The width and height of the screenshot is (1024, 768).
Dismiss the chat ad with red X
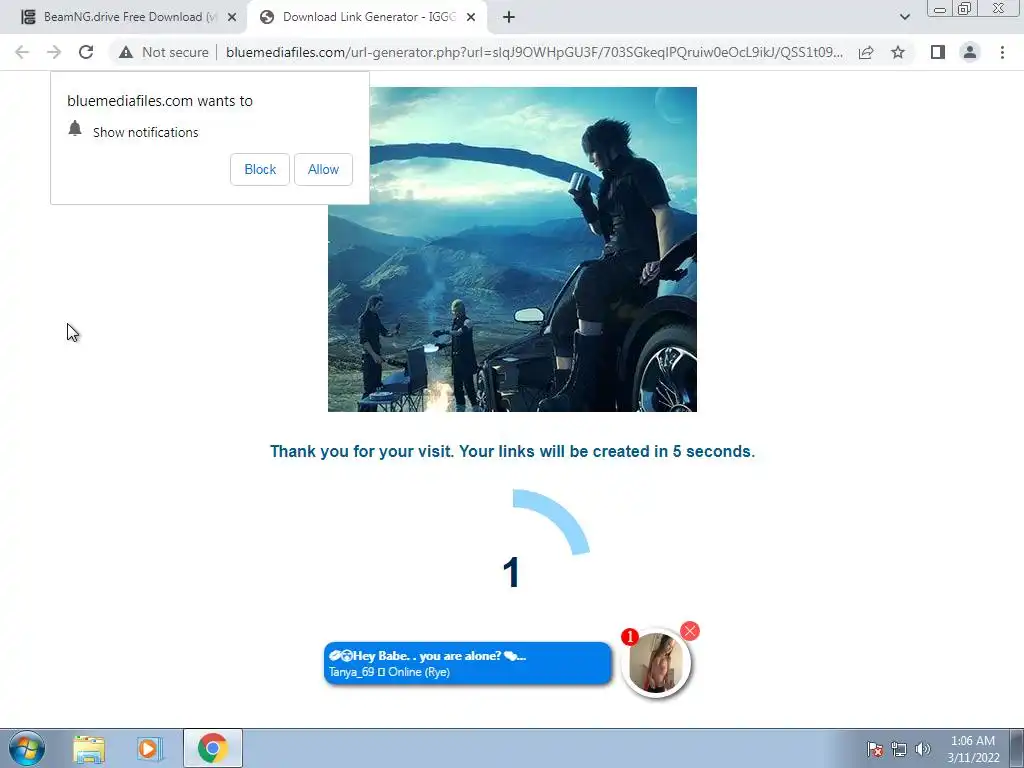pos(690,631)
